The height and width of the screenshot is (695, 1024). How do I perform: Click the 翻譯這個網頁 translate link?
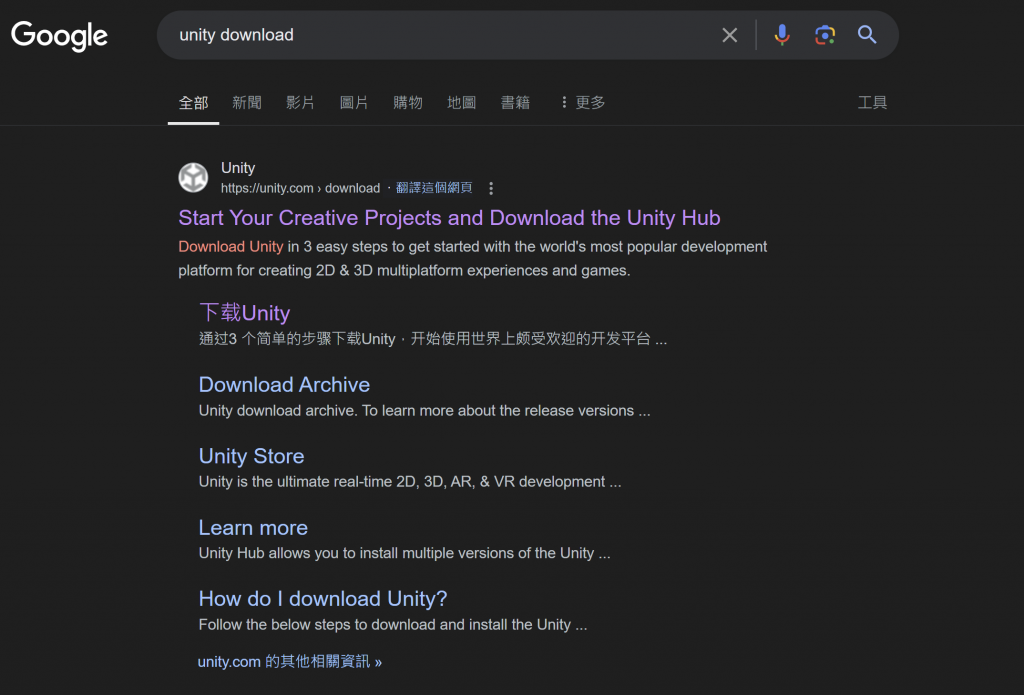coord(434,188)
